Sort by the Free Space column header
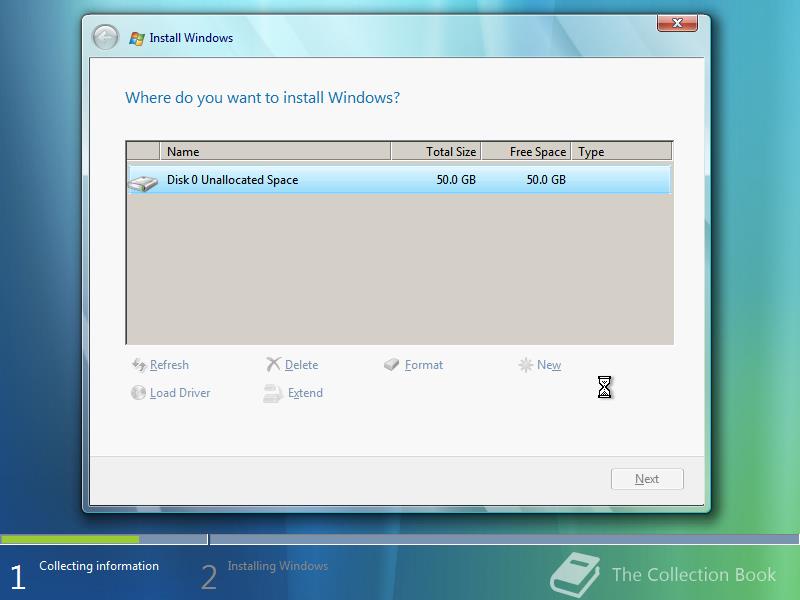Image resolution: width=800 pixels, height=600 pixels. coord(528,151)
